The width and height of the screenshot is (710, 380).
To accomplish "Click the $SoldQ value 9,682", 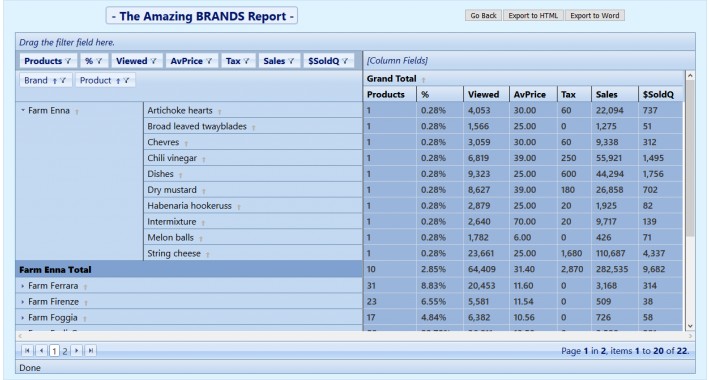I will [654, 269].
